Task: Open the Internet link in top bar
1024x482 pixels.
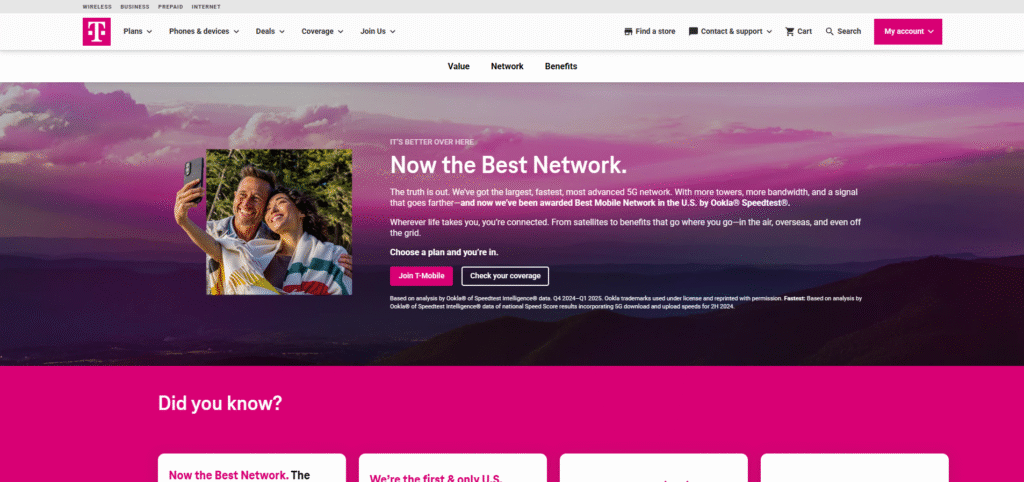Action: click(206, 7)
